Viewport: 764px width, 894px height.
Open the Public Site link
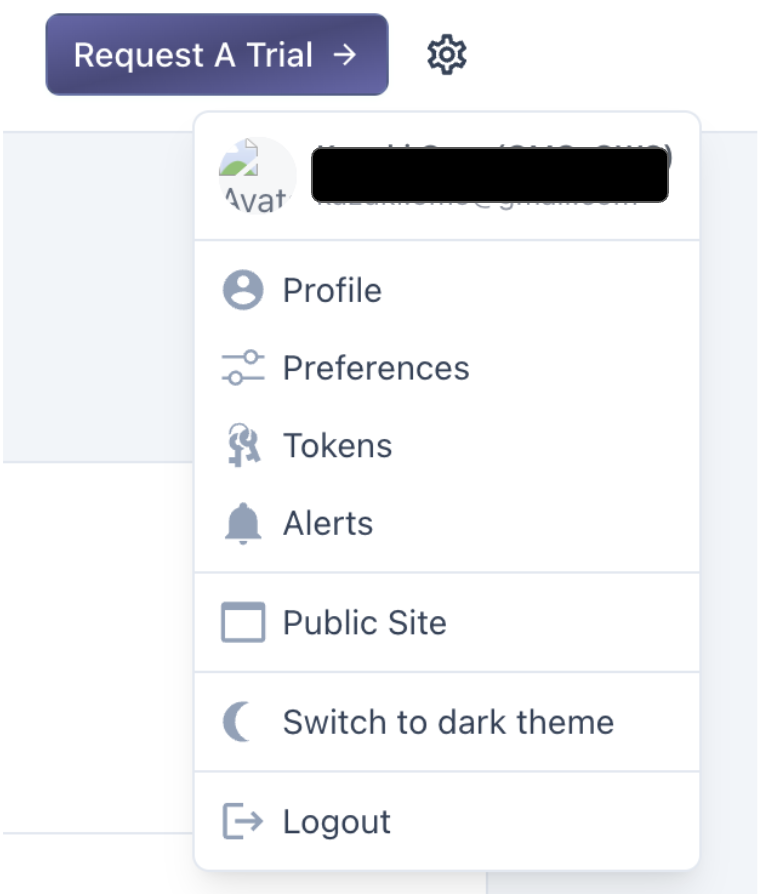(447, 622)
